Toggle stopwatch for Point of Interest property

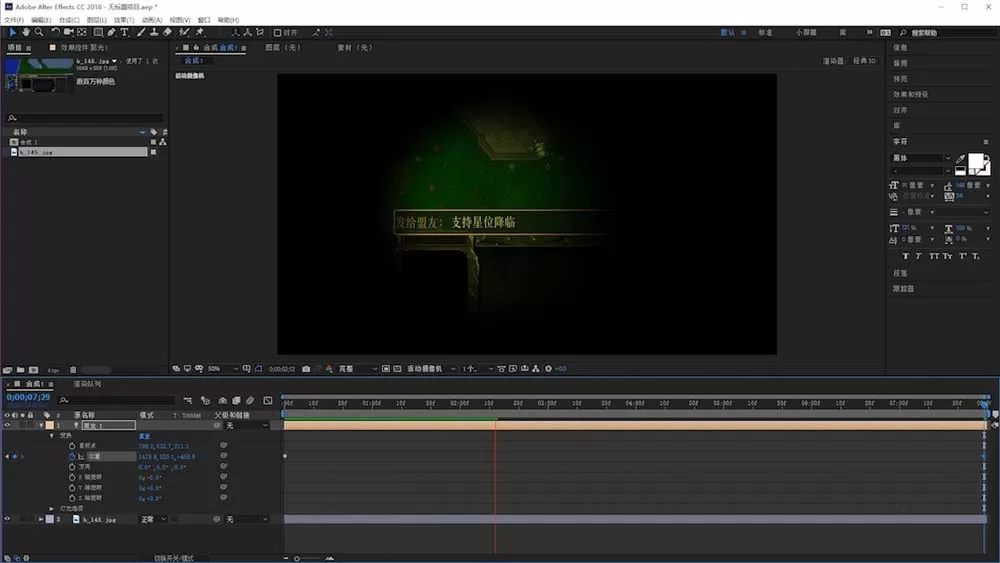pos(72,446)
